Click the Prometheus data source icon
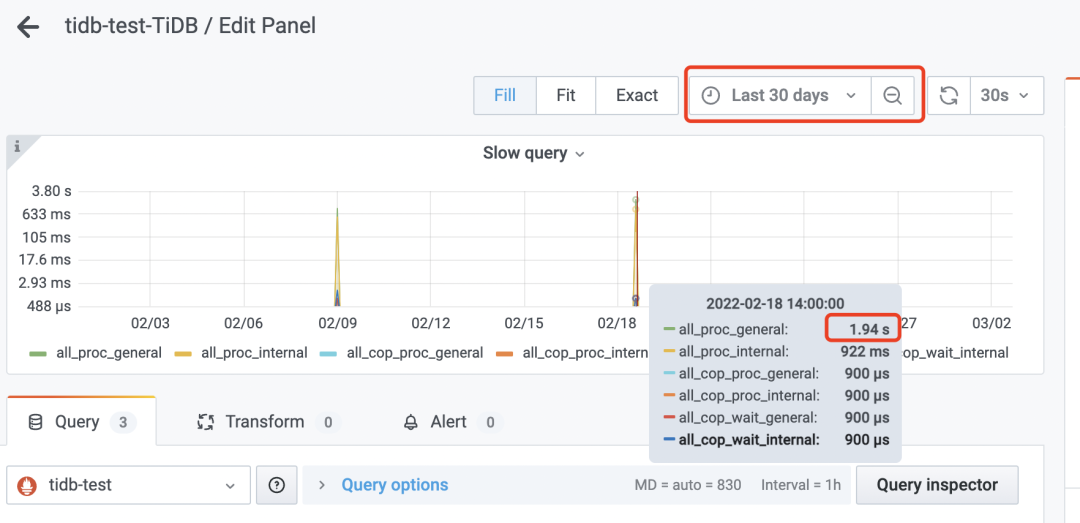The width and height of the screenshot is (1080, 523). click(29, 486)
